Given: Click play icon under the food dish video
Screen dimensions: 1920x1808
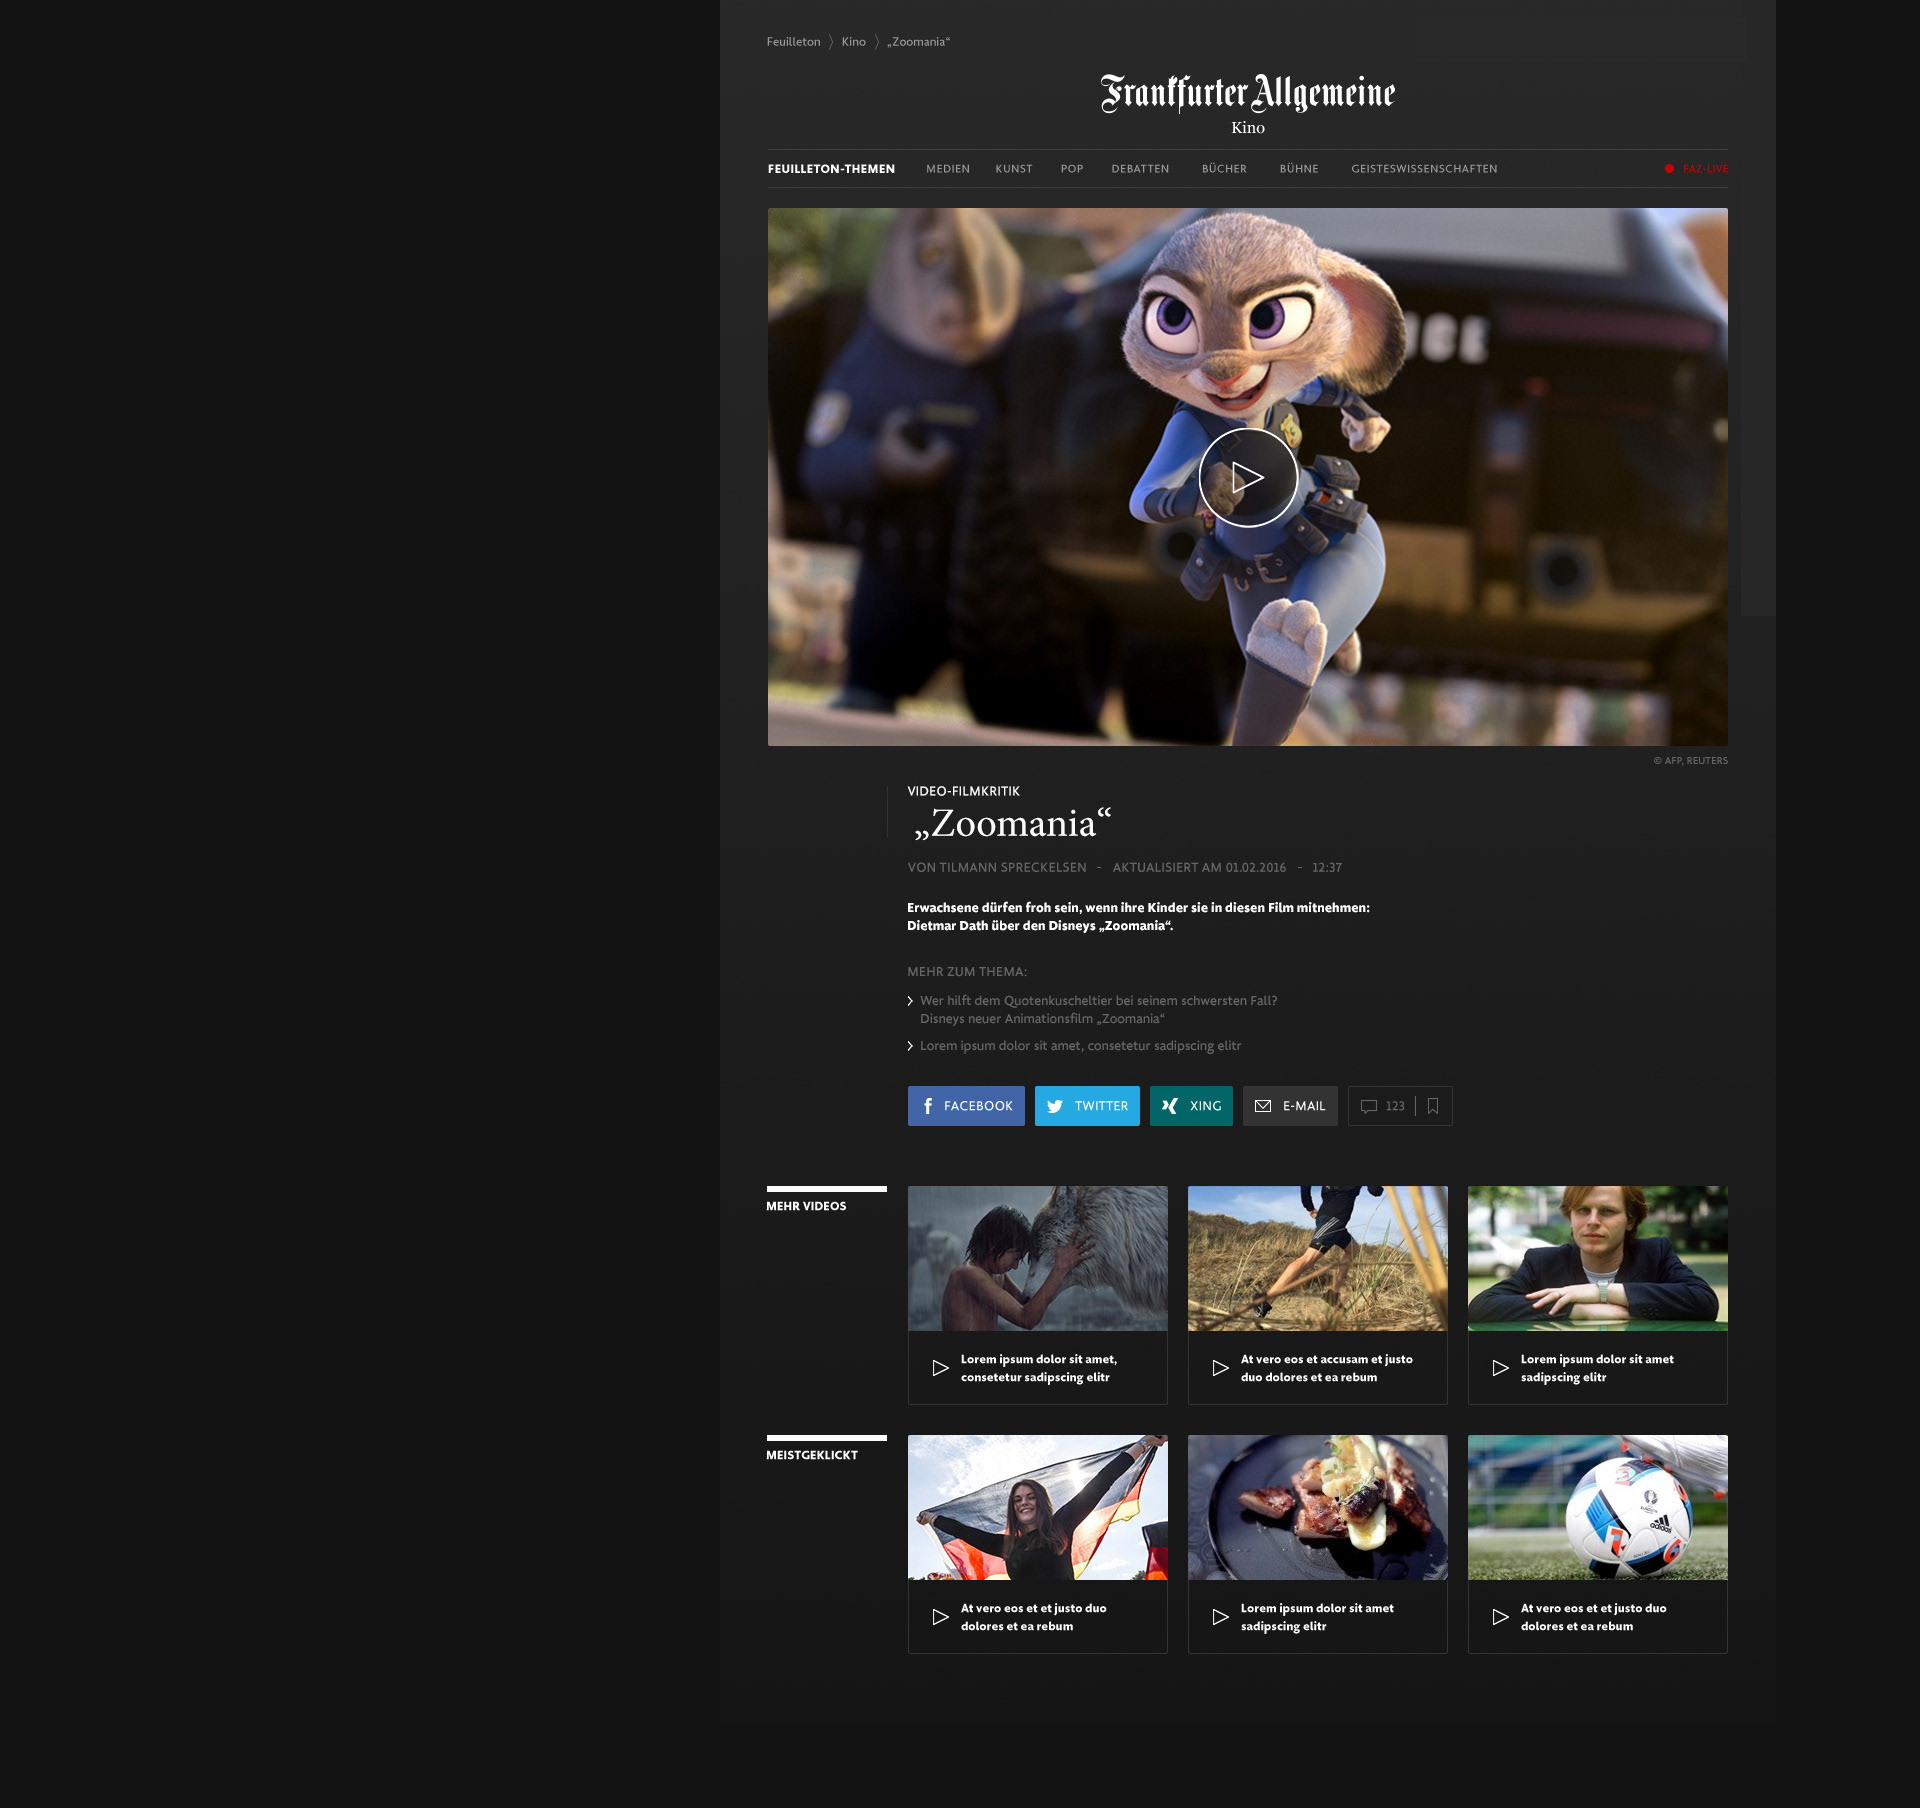Looking at the screenshot, I should pos(1220,1617).
